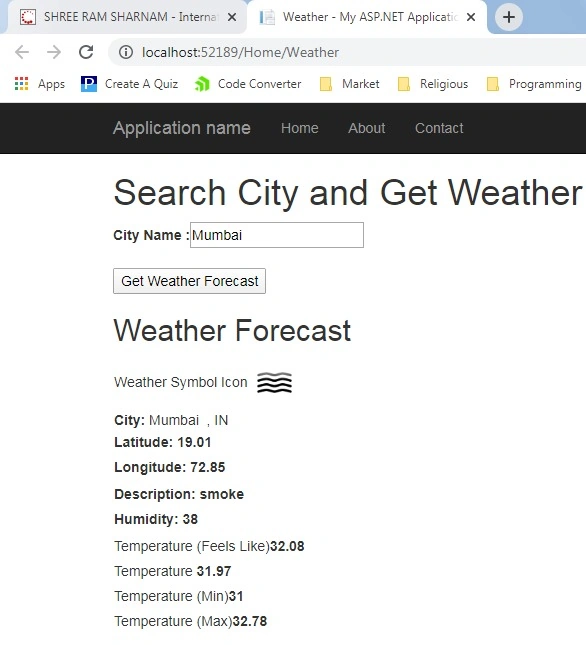The width and height of the screenshot is (586, 645).
Task: Click the Longitude: 72.85 value
Action: pyautogui.click(x=170, y=467)
